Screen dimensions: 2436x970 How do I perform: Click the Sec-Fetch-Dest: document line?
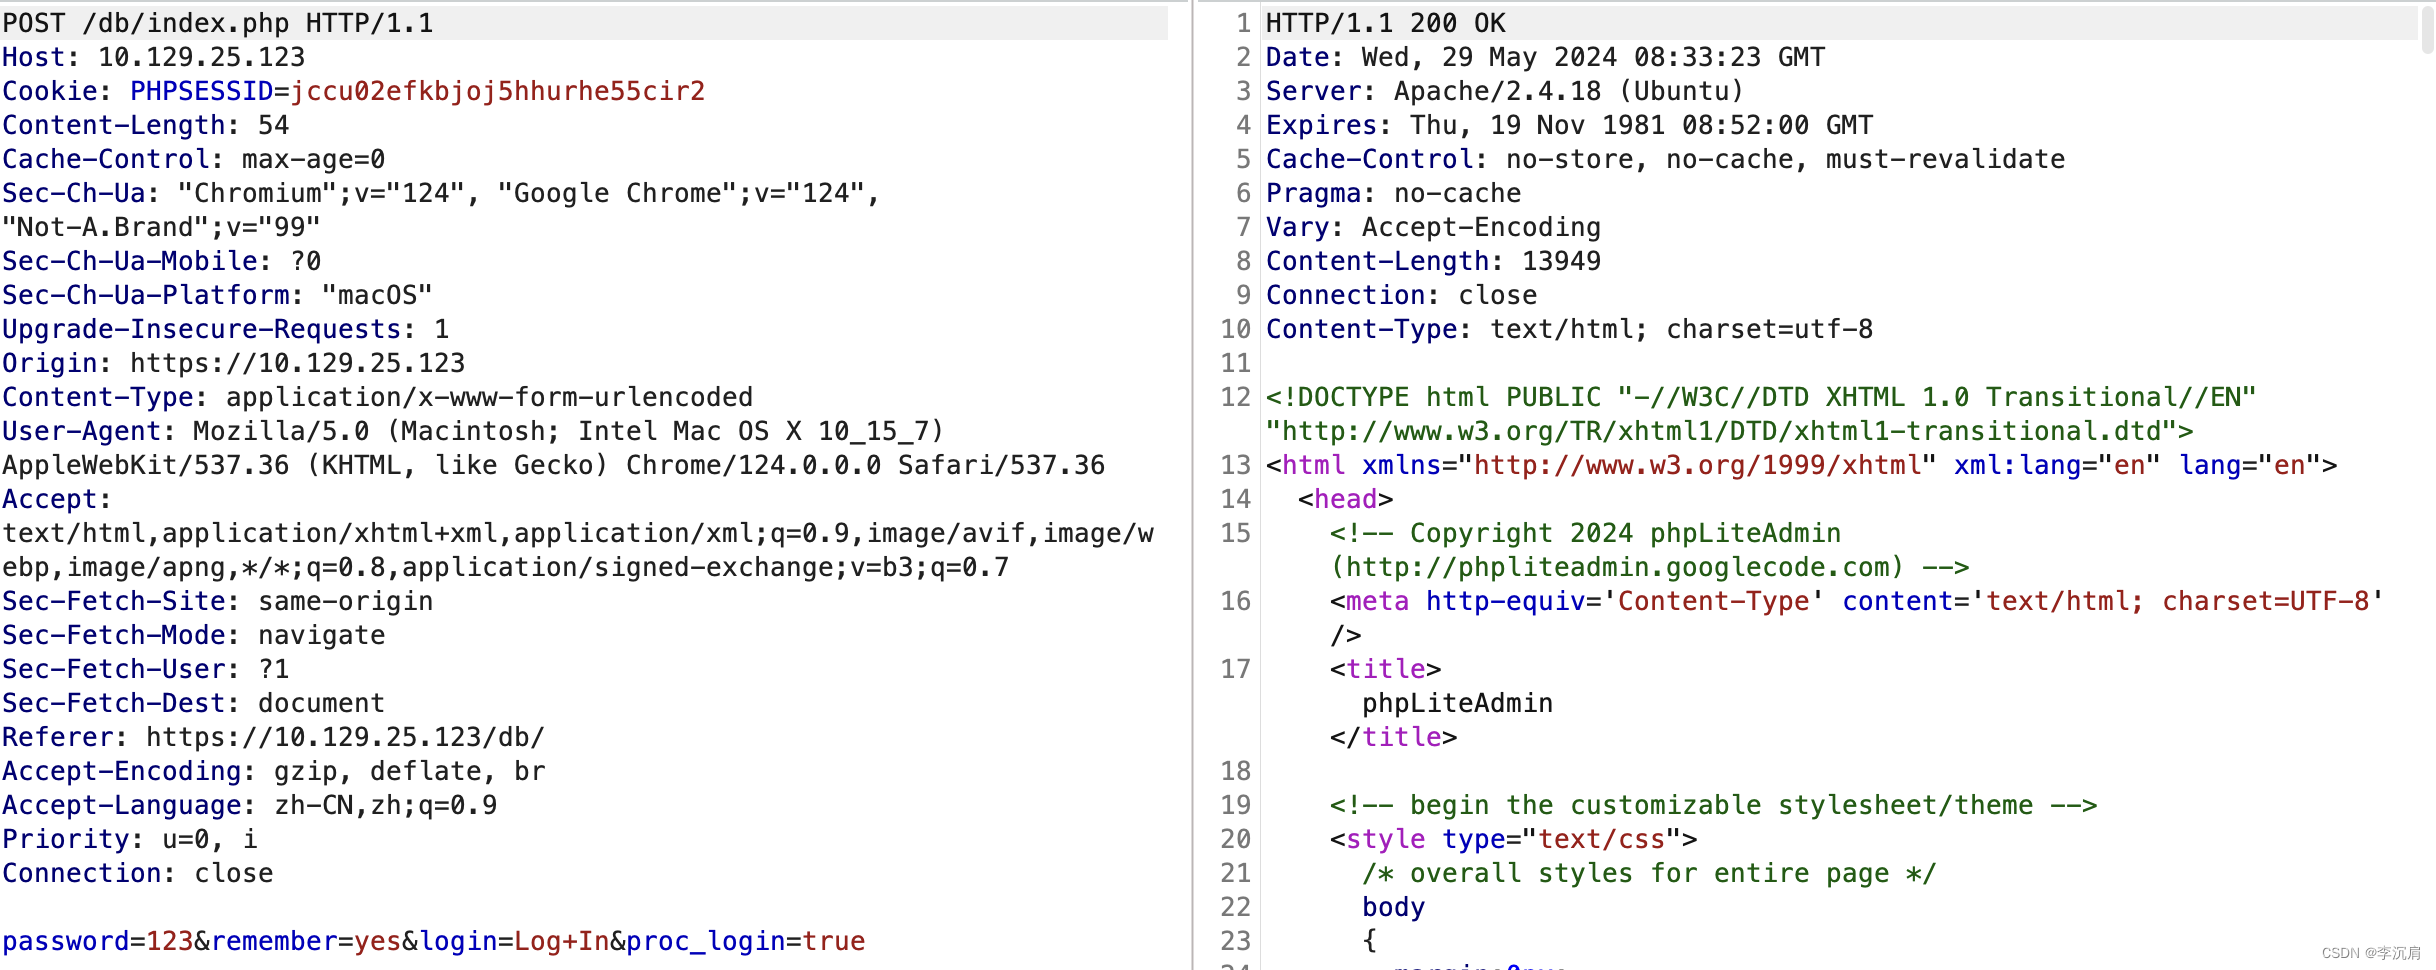193,703
